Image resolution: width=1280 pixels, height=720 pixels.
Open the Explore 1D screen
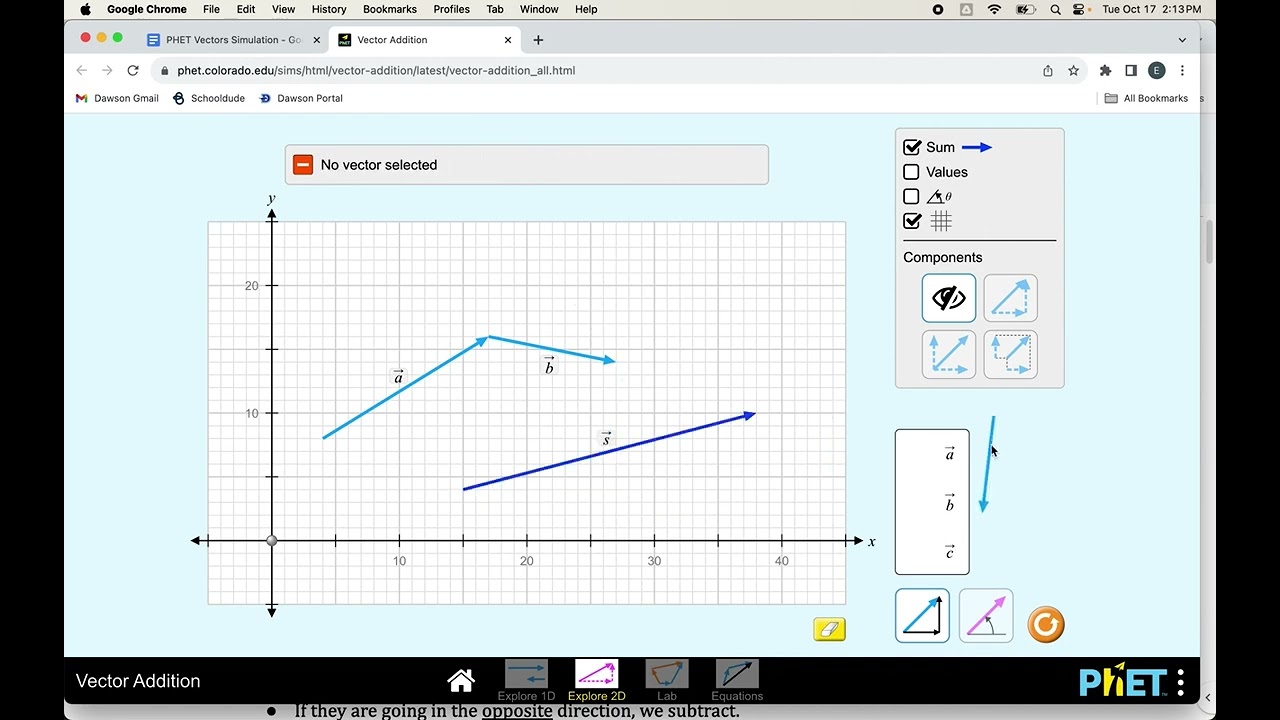[x=526, y=681]
